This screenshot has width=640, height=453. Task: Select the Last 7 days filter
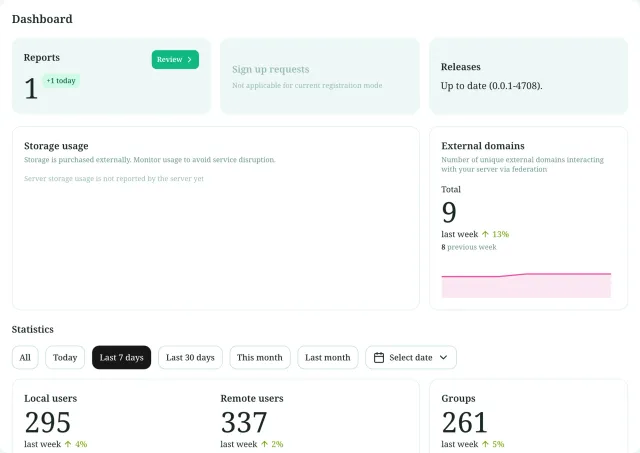click(122, 358)
